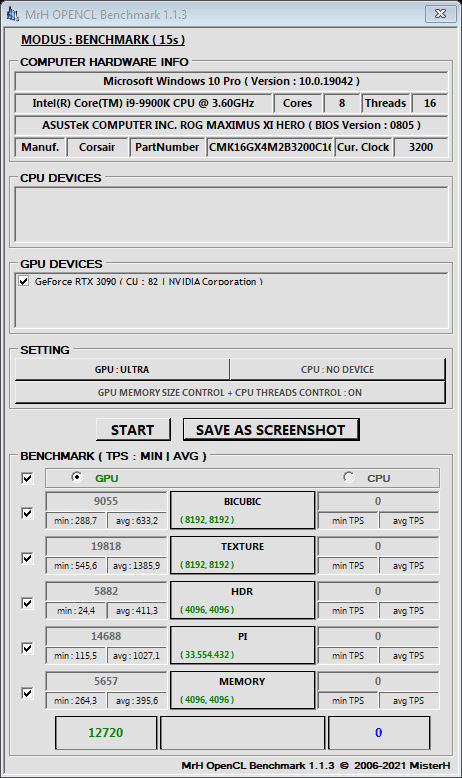462x778 pixels.
Task: Click the PI avg : 1027,1 value
Action: coord(136,655)
